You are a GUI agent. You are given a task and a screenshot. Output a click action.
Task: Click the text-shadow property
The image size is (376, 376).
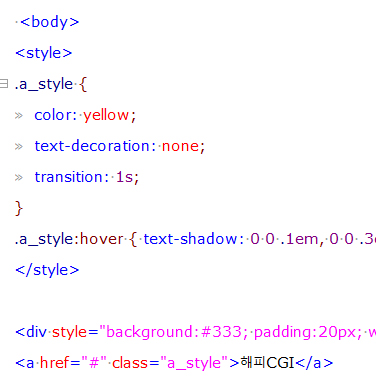[x=190, y=239]
